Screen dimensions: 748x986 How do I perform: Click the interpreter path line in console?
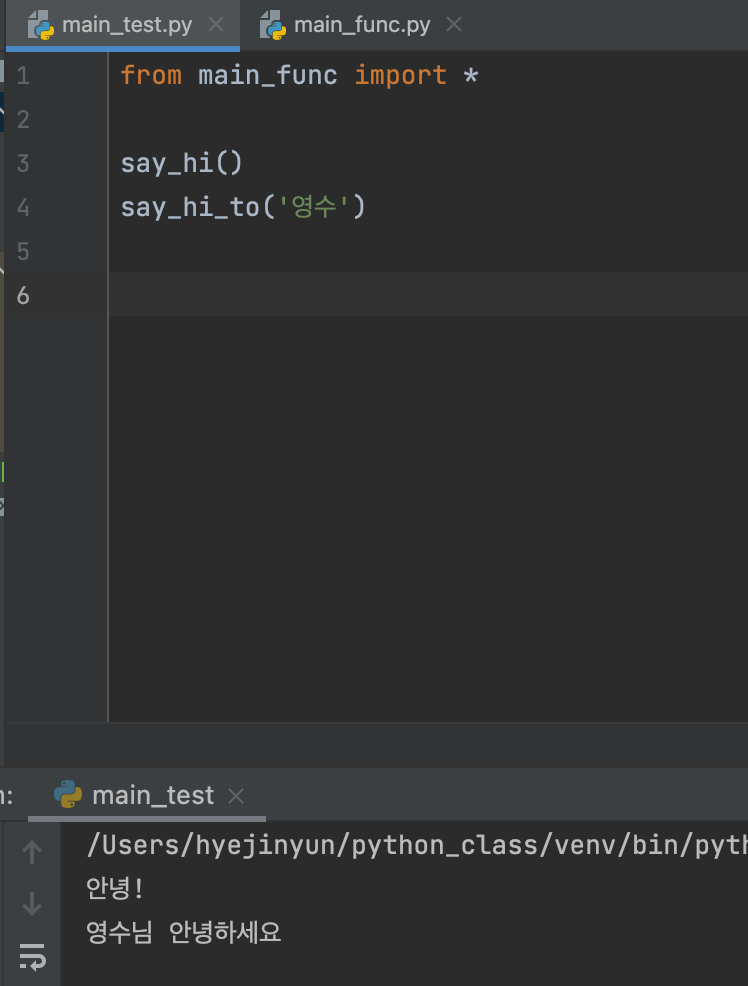tap(417, 846)
